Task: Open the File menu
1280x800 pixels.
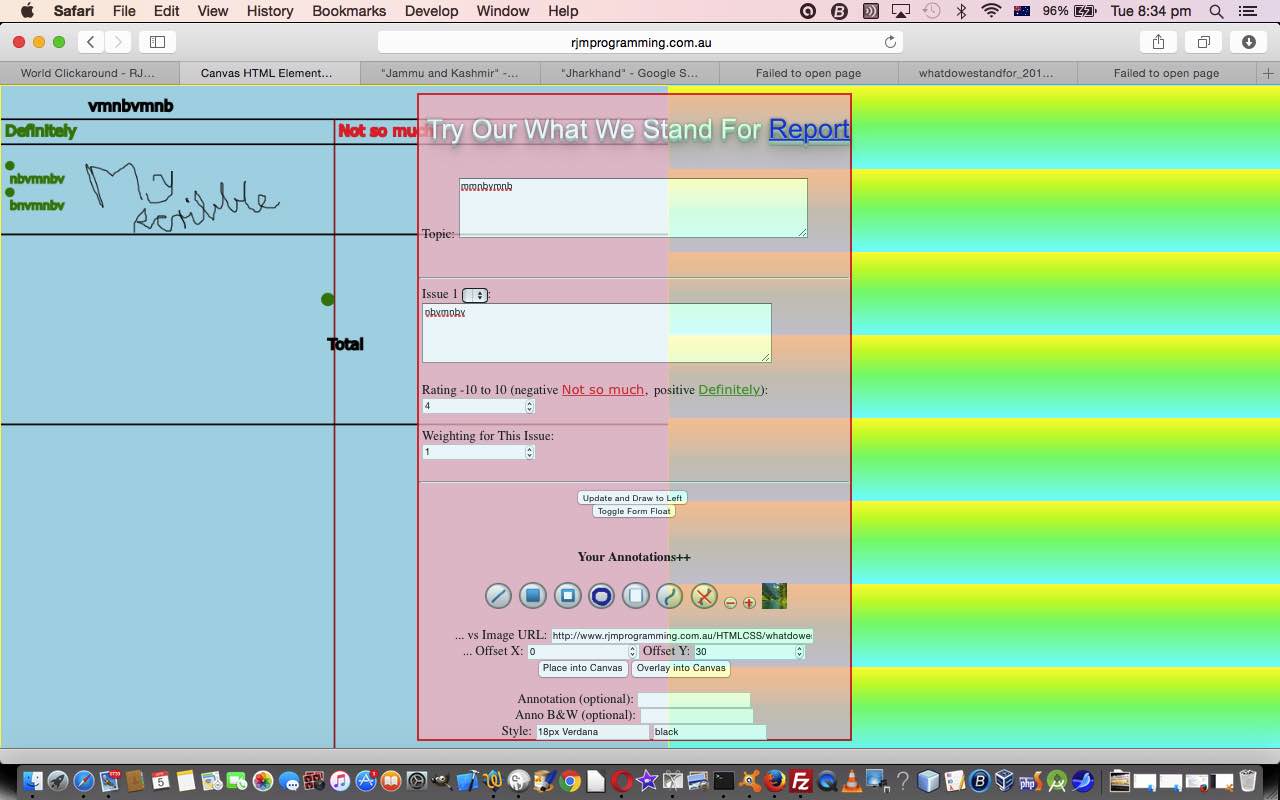Action: click(124, 11)
